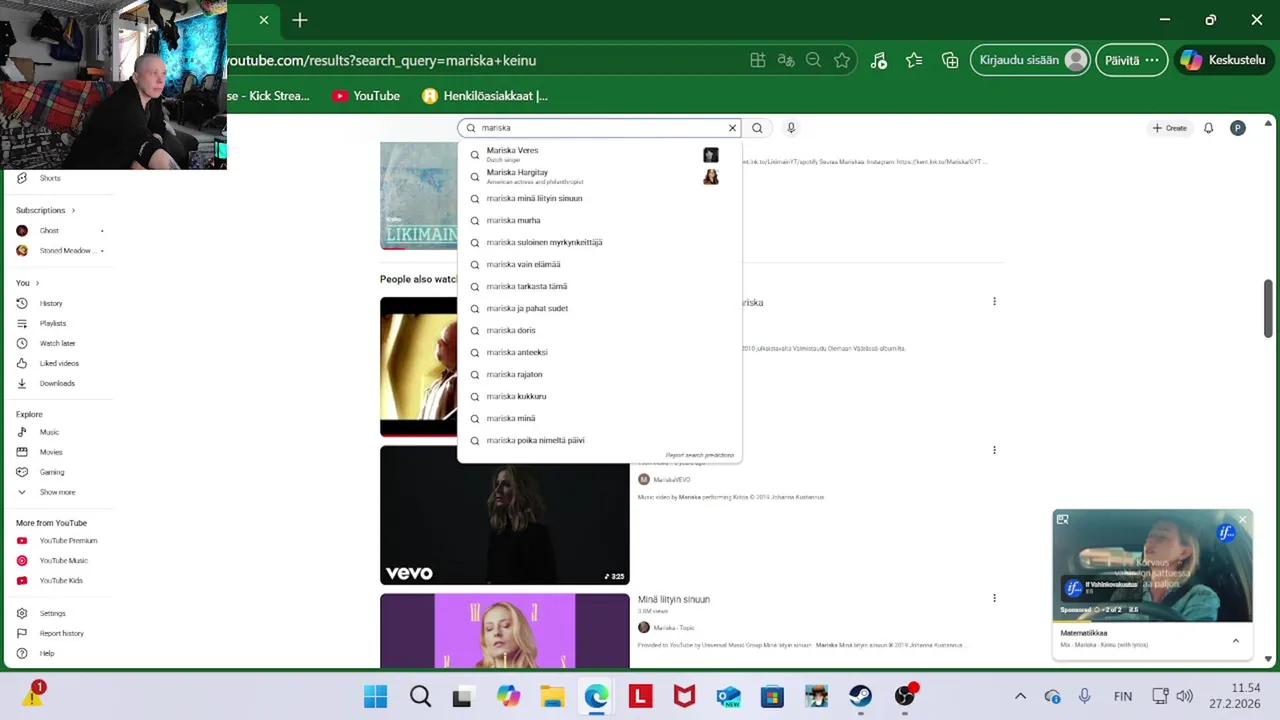Open the vevo video thumbnail
Image resolution: width=1280 pixels, height=720 pixels.
(505, 515)
